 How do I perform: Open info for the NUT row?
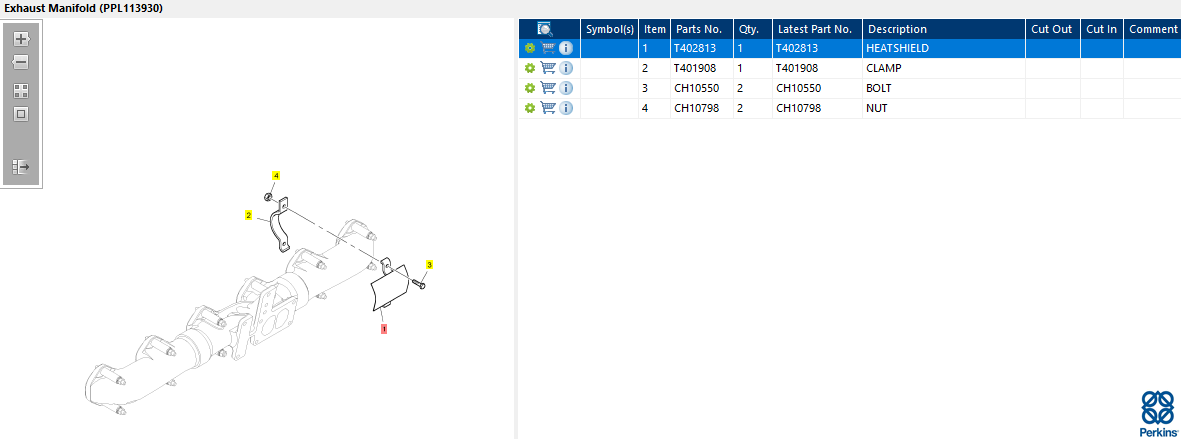[x=566, y=108]
